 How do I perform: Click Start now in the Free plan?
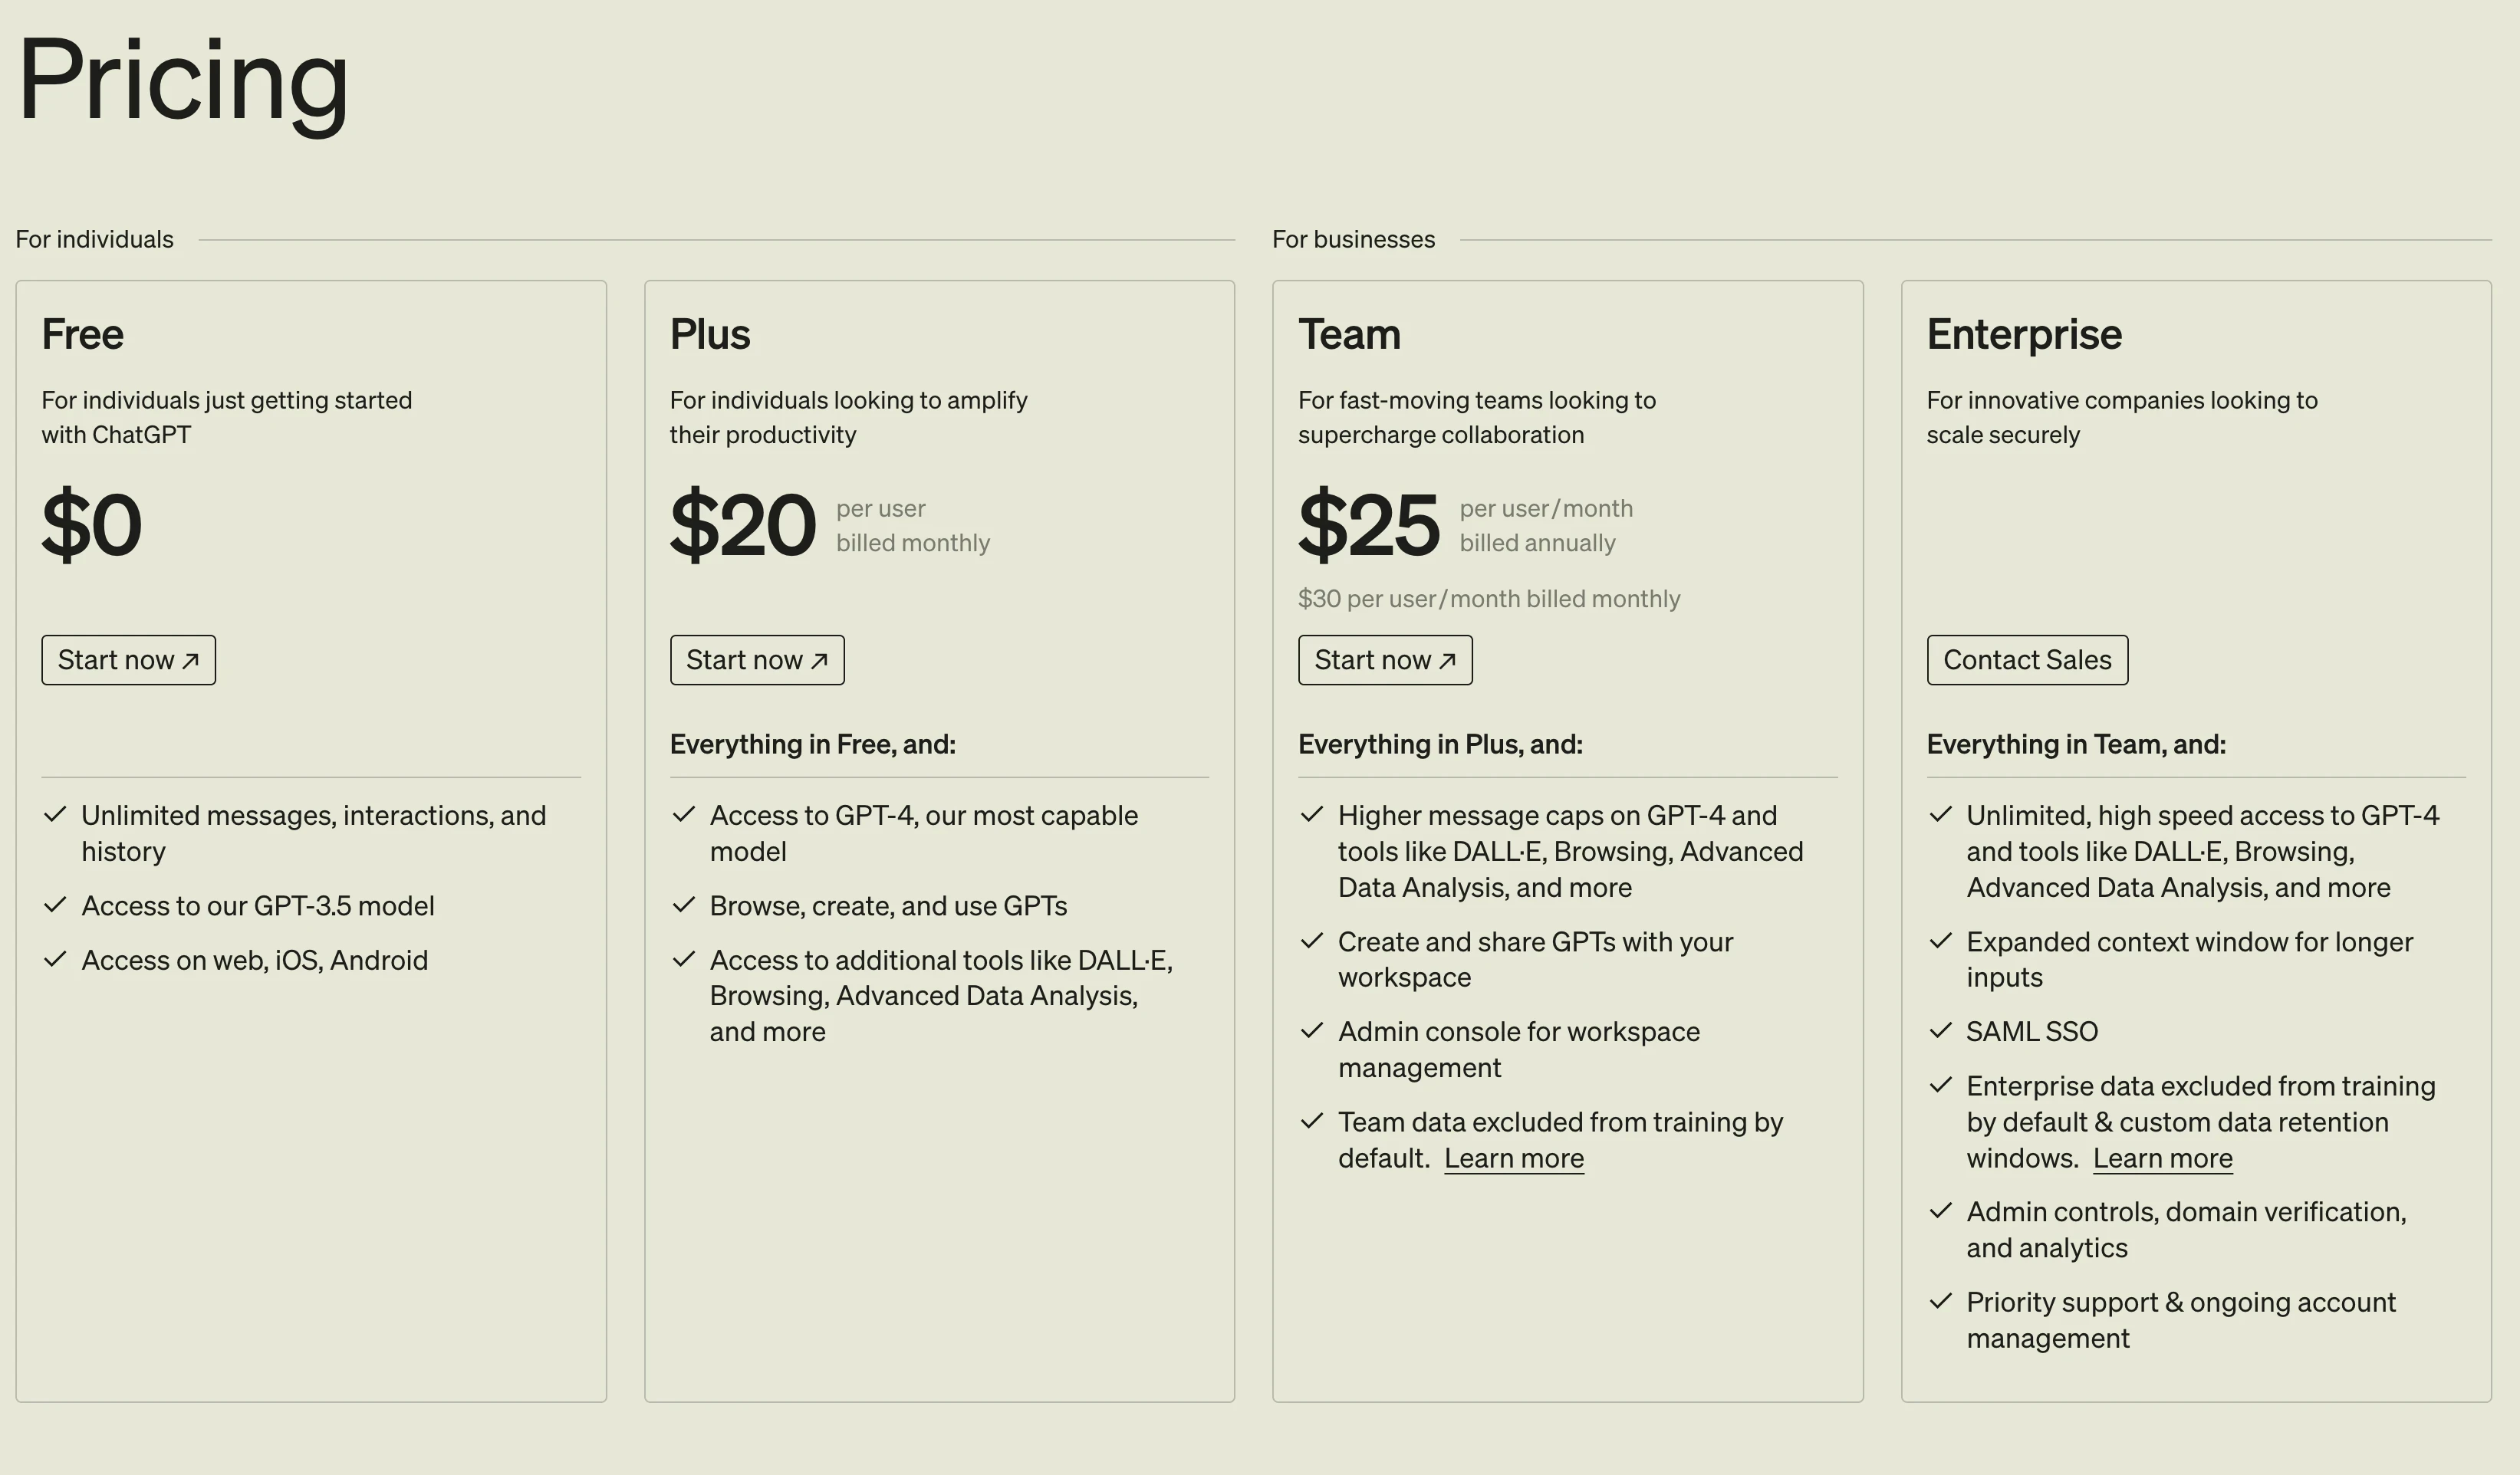(128, 660)
